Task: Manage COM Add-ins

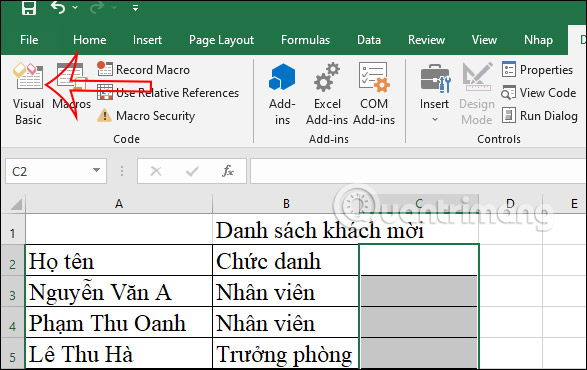Action: pos(374,94)
